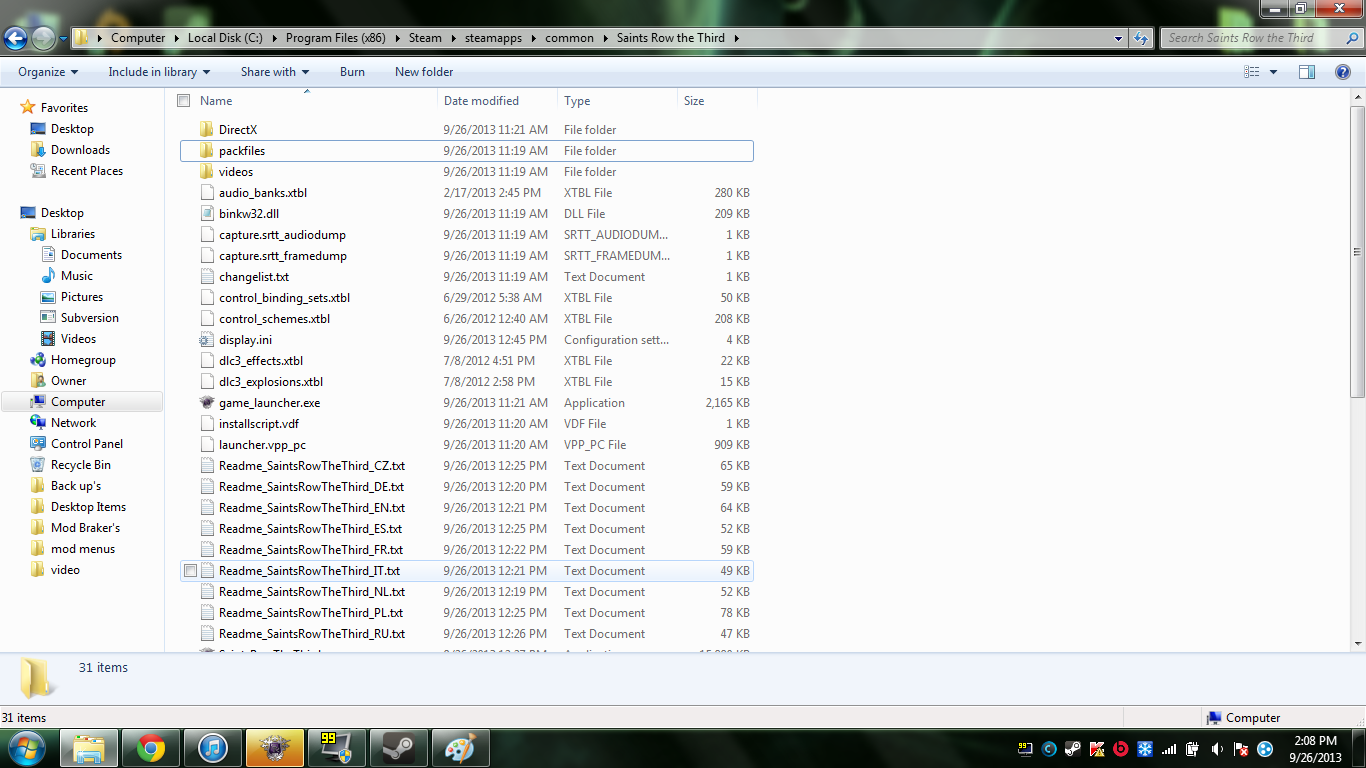Click the New folder button
This screenshot has width=1366, height=768.
point(424,72)
